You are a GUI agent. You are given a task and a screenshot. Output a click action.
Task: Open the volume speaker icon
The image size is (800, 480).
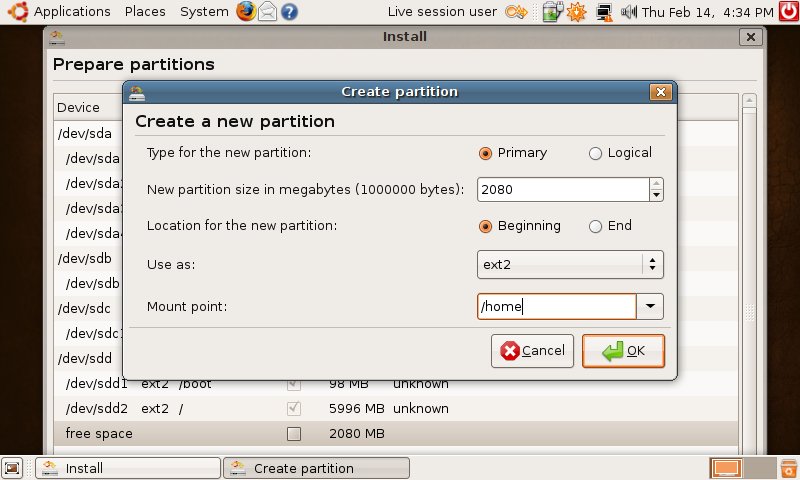[629, 11]
